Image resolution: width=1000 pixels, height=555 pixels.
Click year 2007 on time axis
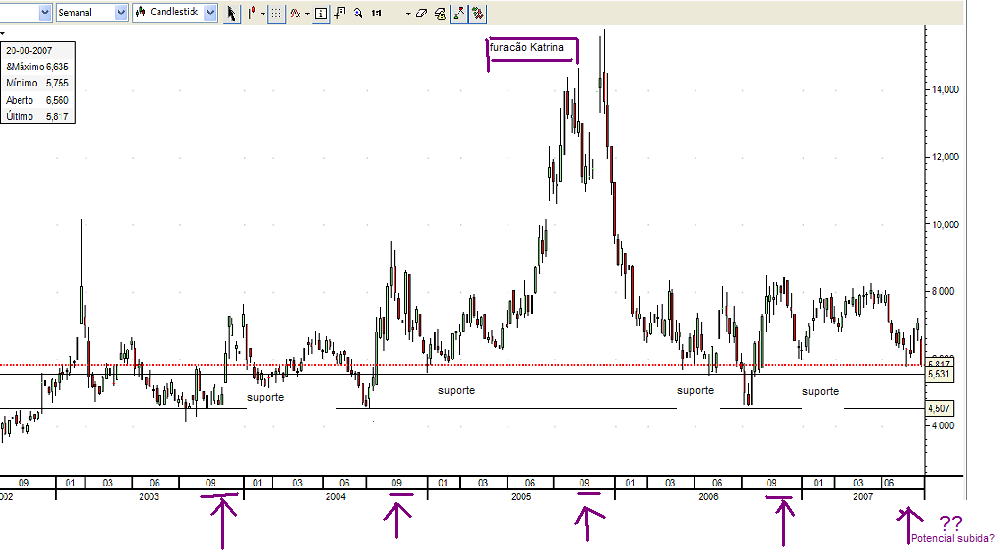point(862,496)
